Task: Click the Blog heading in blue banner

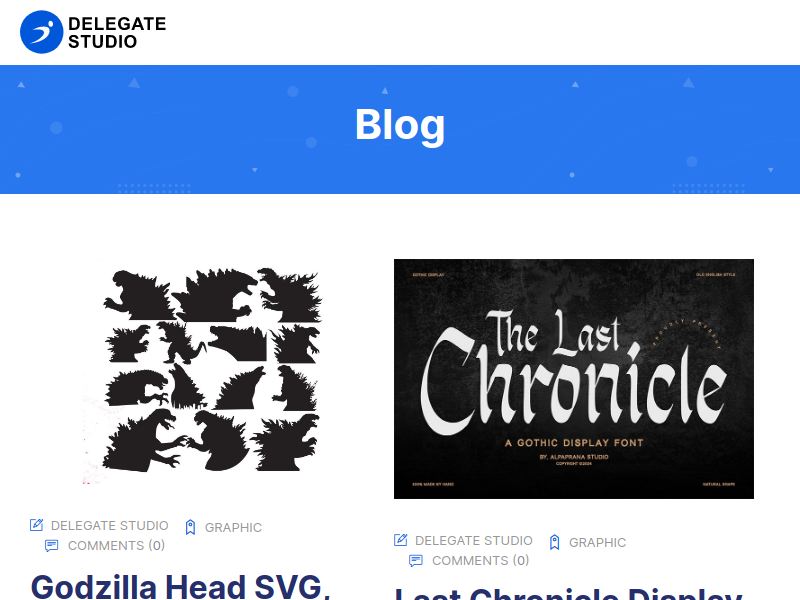Action: (x=400, y=124)
